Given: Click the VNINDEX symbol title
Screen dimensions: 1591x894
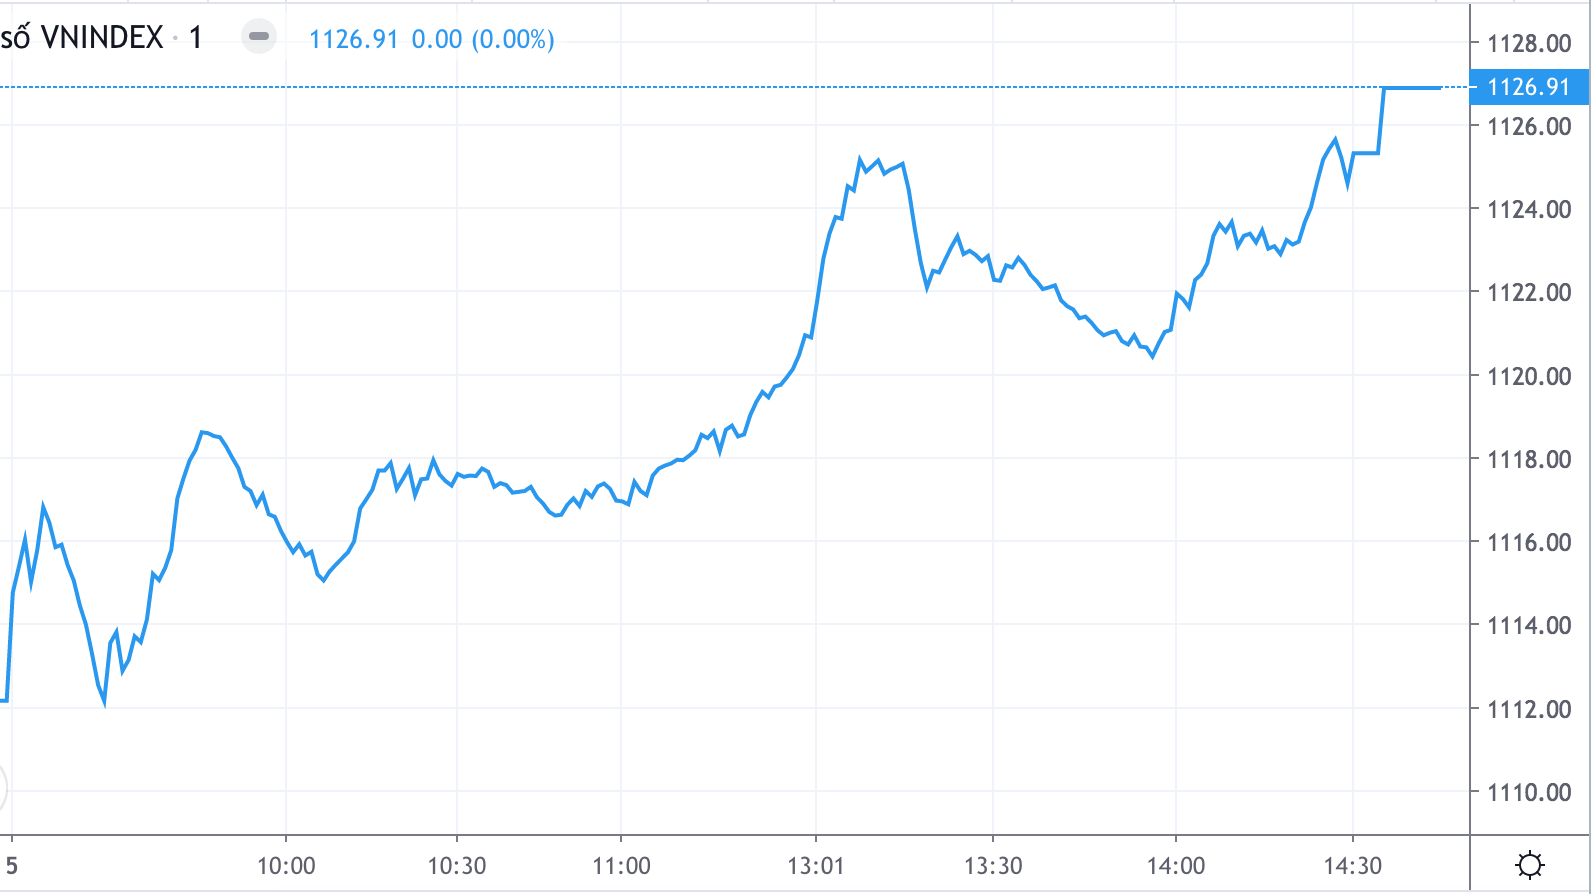Looking at the screenshot, I should click(101, 38).
